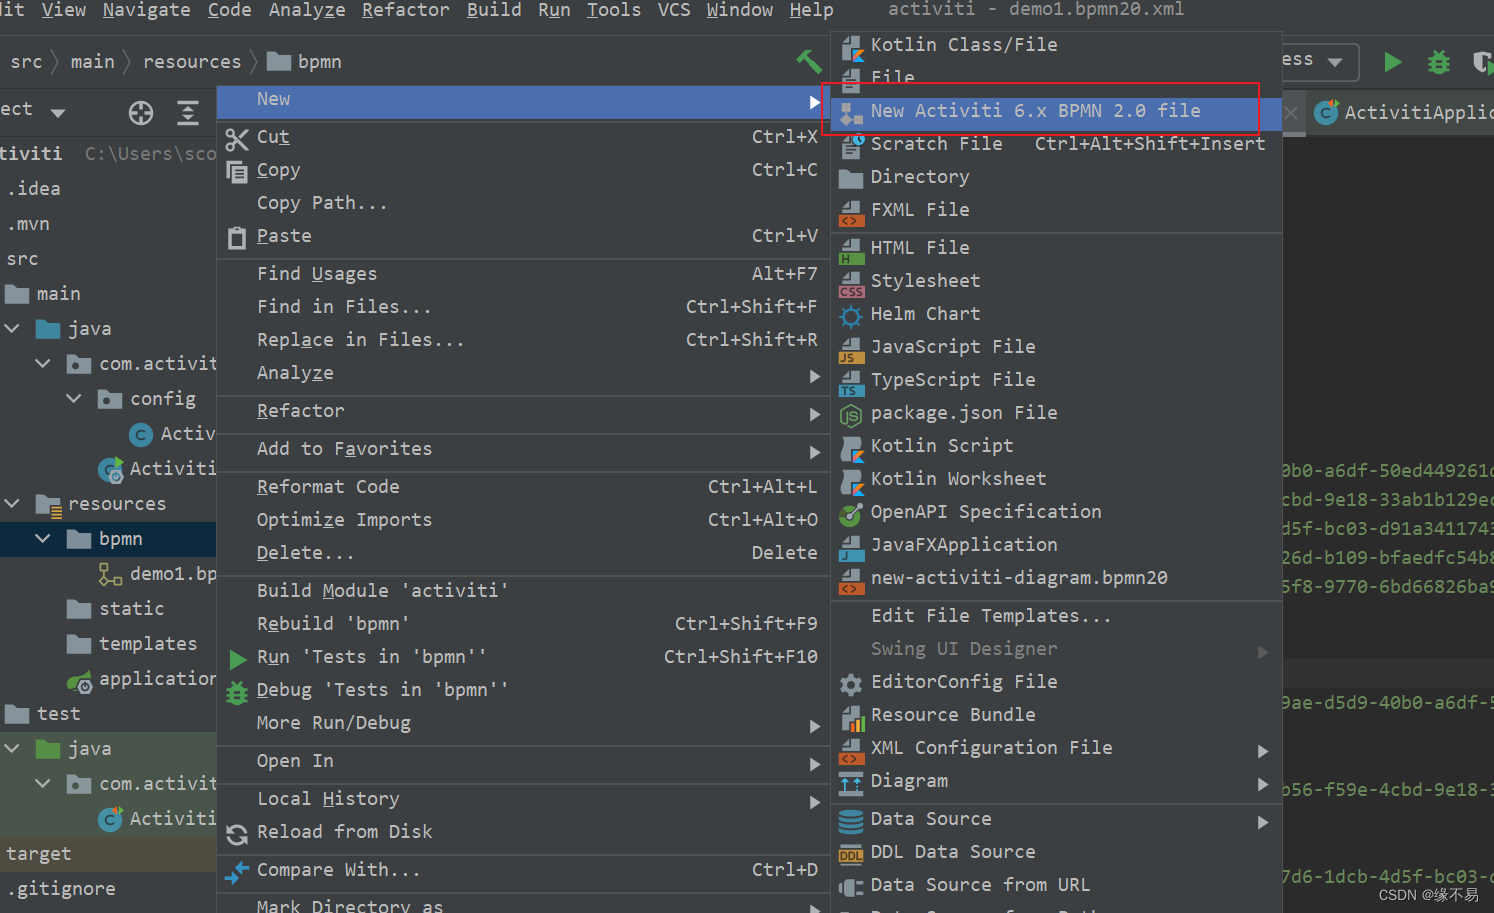Open the Refactor menu in menu bar
The height and width of the screenshot is (913, 1494).
click(405, 10)
